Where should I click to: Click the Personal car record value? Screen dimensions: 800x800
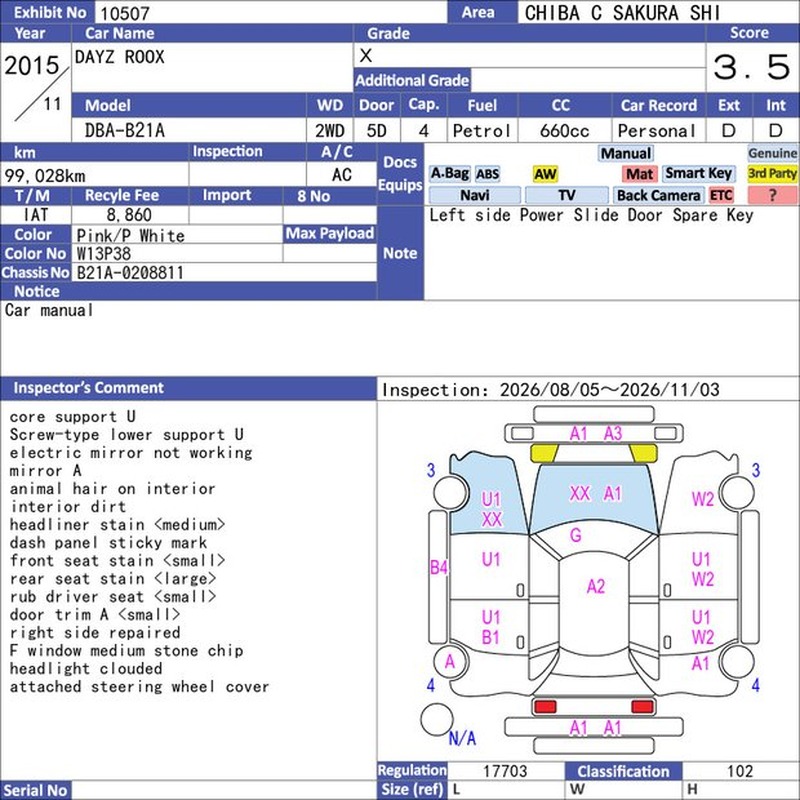click(657, 131)
